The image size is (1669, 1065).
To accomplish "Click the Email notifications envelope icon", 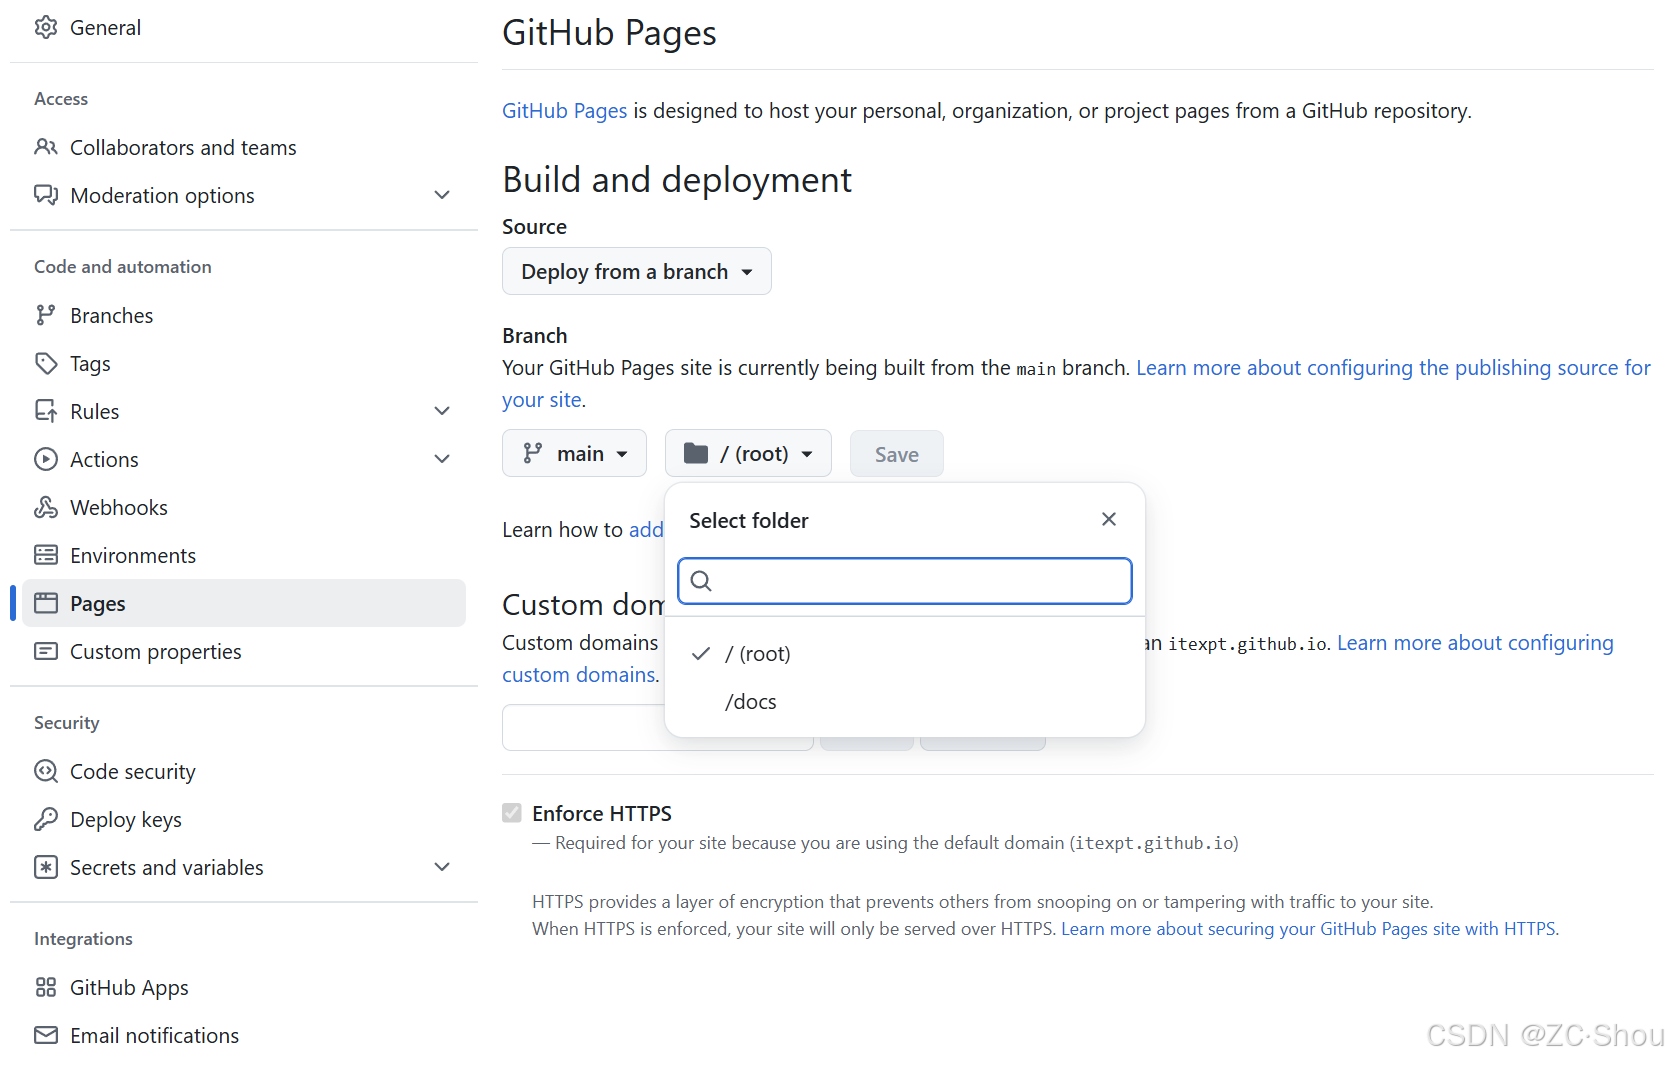I will [x=46, y=1035].
